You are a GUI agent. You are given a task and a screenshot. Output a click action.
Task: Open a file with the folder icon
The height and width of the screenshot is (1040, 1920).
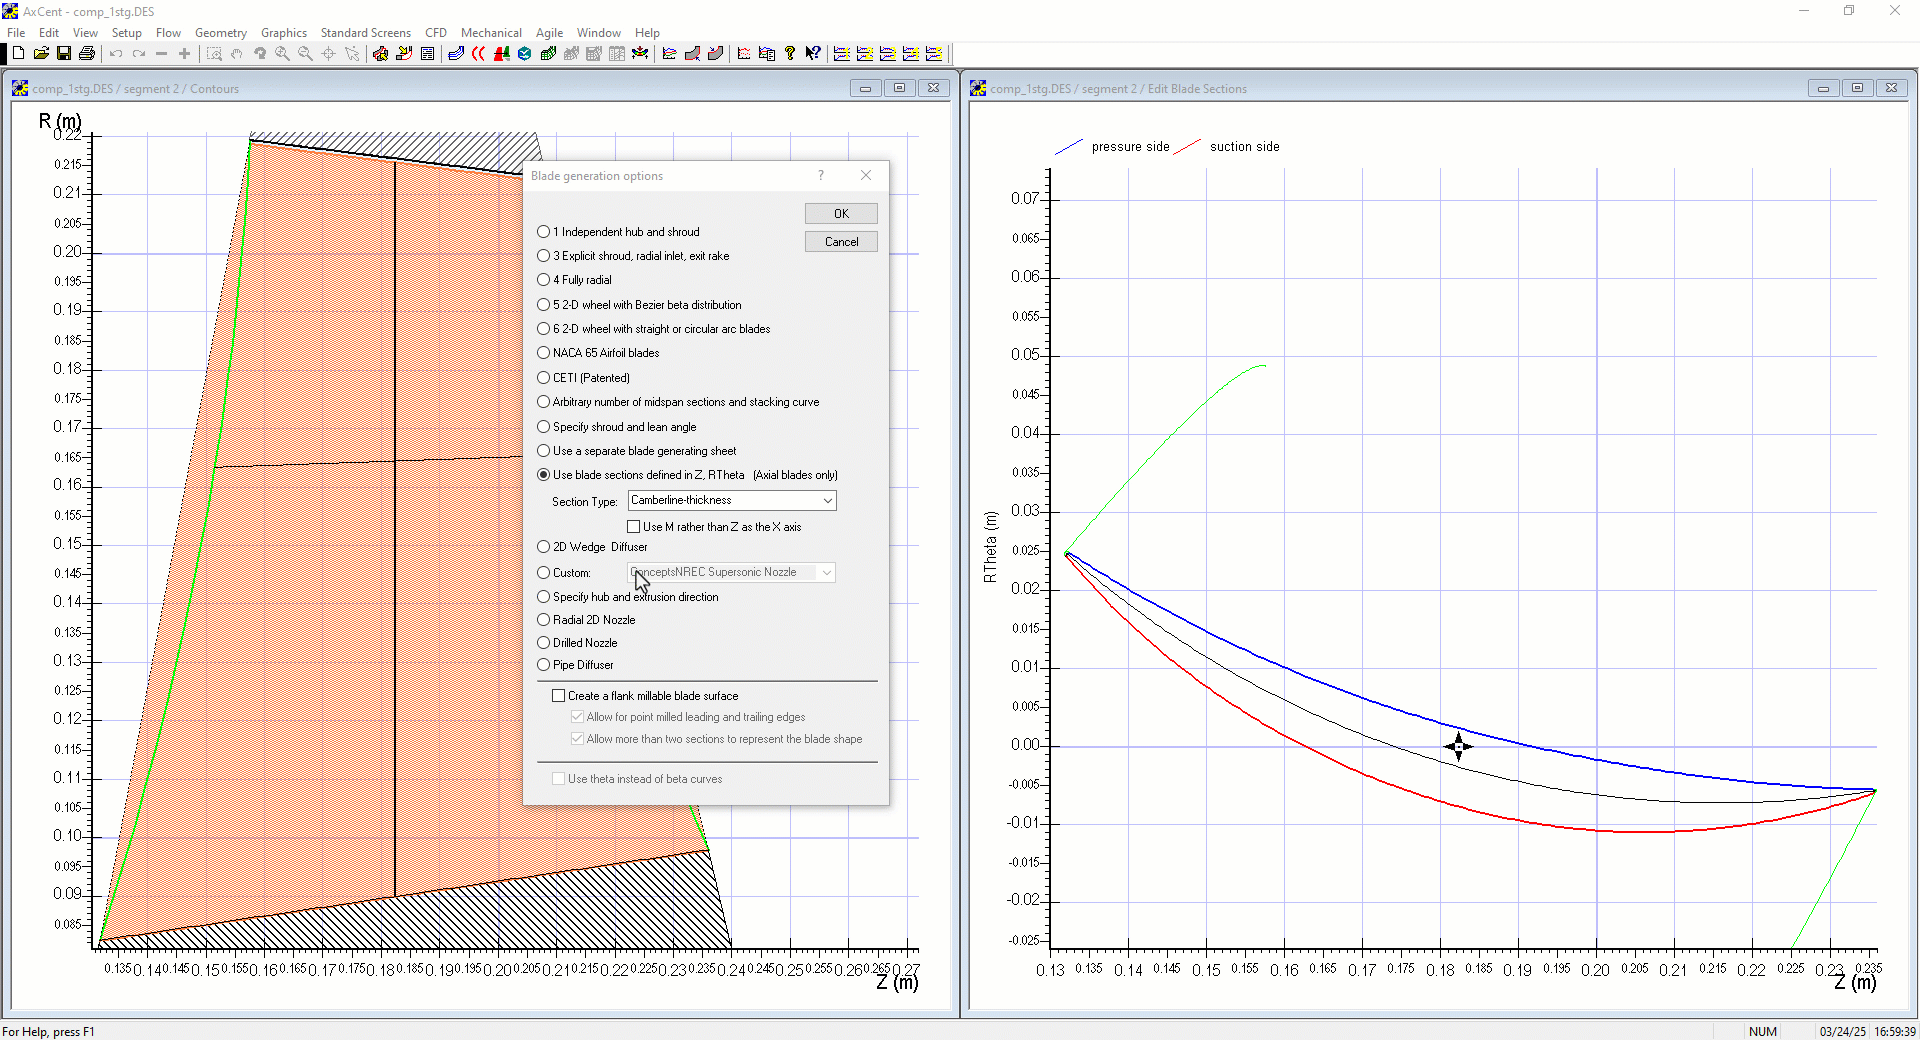[x=41, y=54]
